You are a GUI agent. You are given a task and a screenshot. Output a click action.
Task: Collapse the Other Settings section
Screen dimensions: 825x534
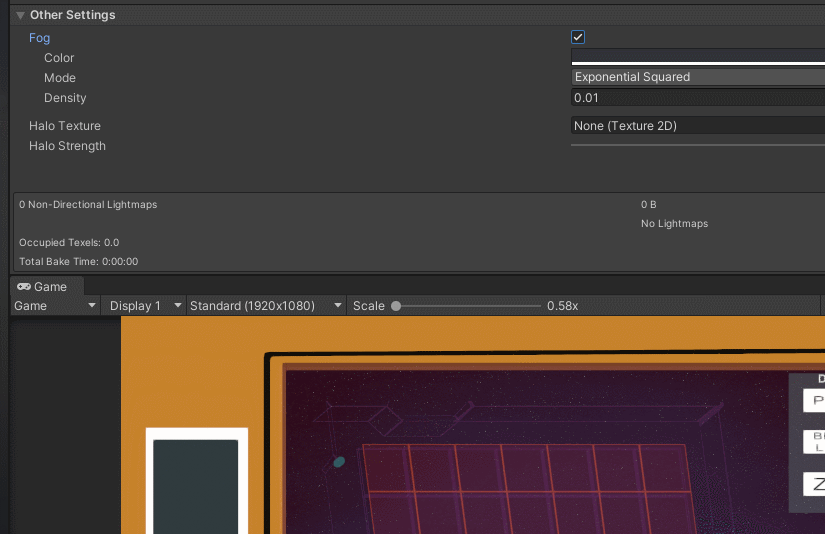click(x=21, y=15)
